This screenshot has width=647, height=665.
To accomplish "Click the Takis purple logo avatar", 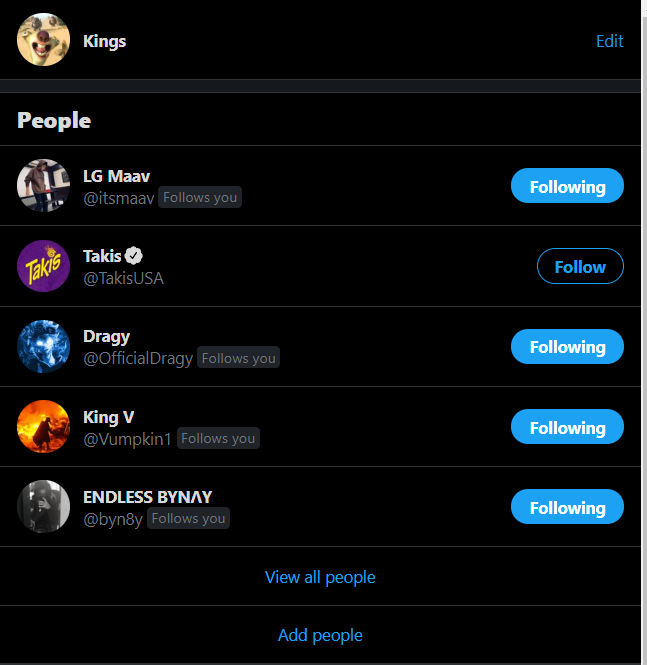I will (43, 266).
